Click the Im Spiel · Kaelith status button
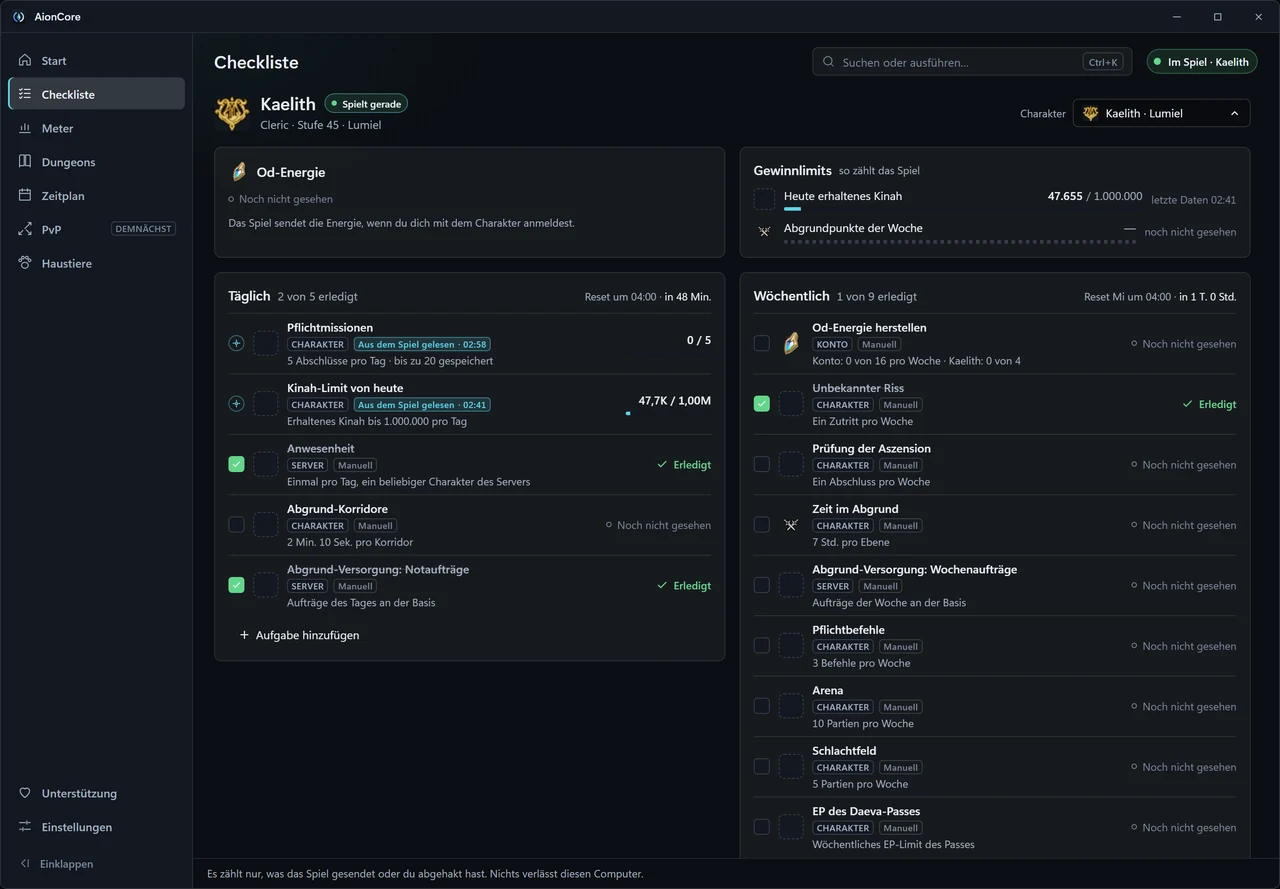 pyautogui.click(x=1202, y=62)
